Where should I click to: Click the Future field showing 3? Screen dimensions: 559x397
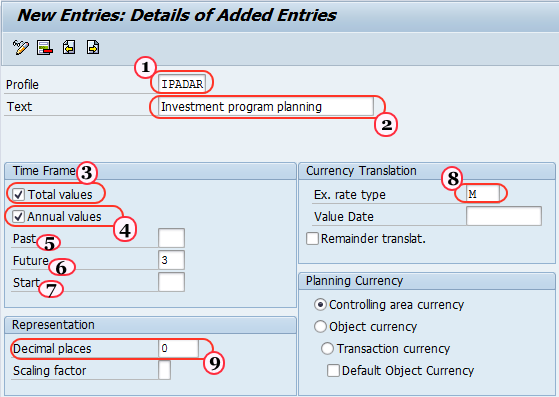point(171,260)
